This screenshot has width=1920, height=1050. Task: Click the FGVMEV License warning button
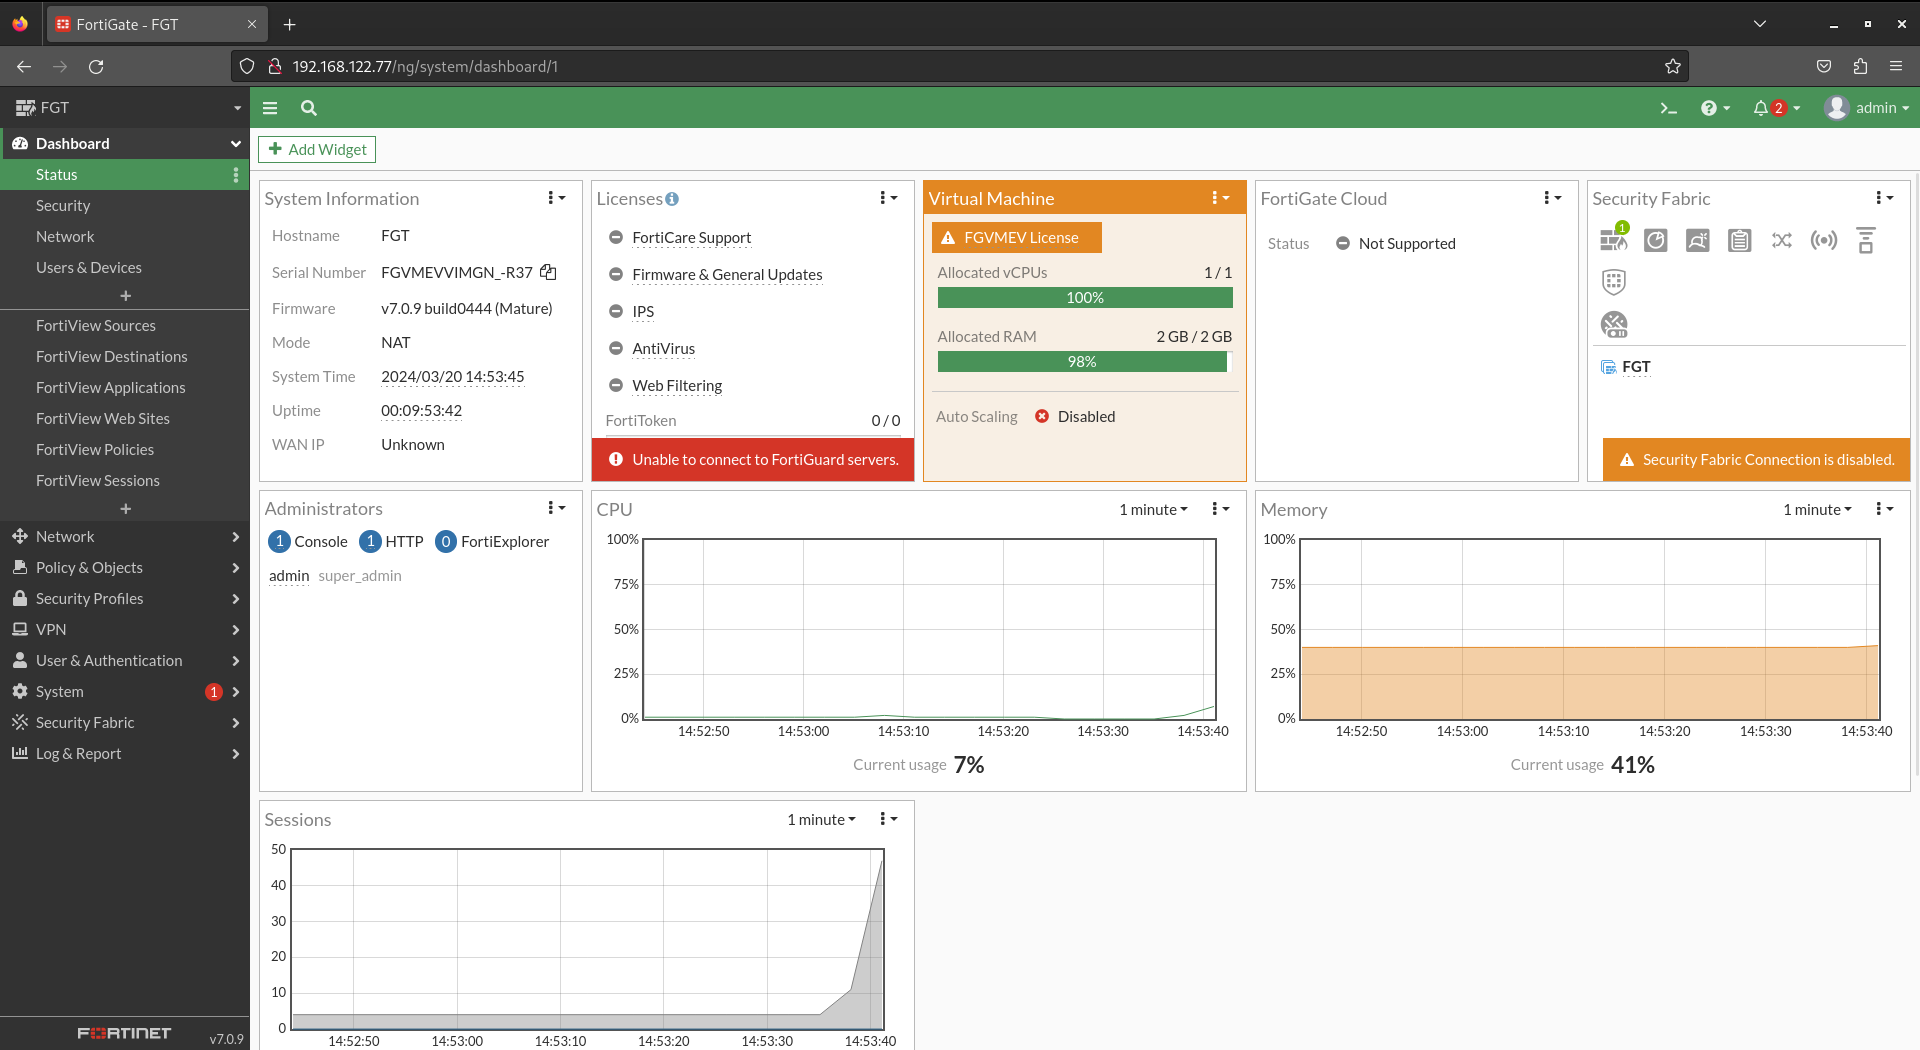click(1016, 237)
